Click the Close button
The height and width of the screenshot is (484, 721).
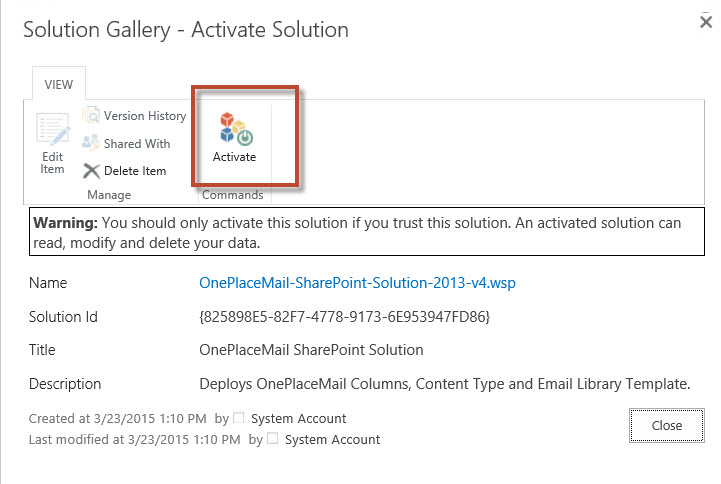[666, 426]
